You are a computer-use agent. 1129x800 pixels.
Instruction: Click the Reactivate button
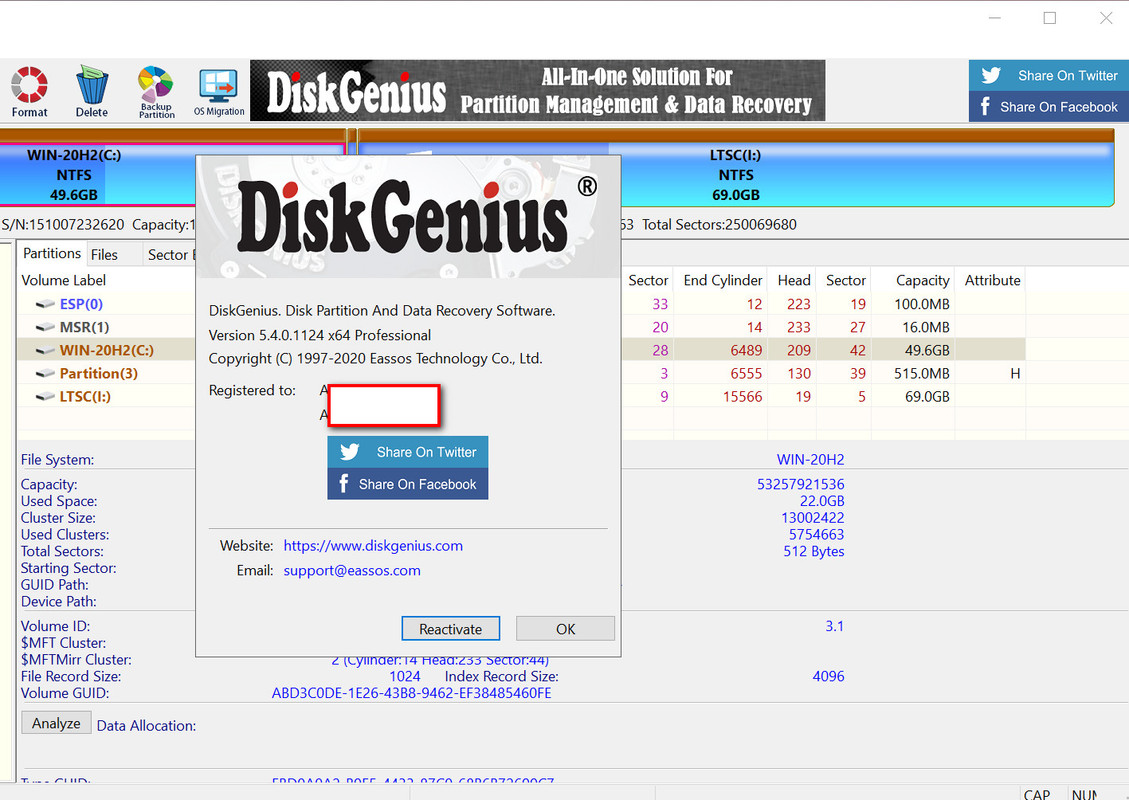[451, 629]
